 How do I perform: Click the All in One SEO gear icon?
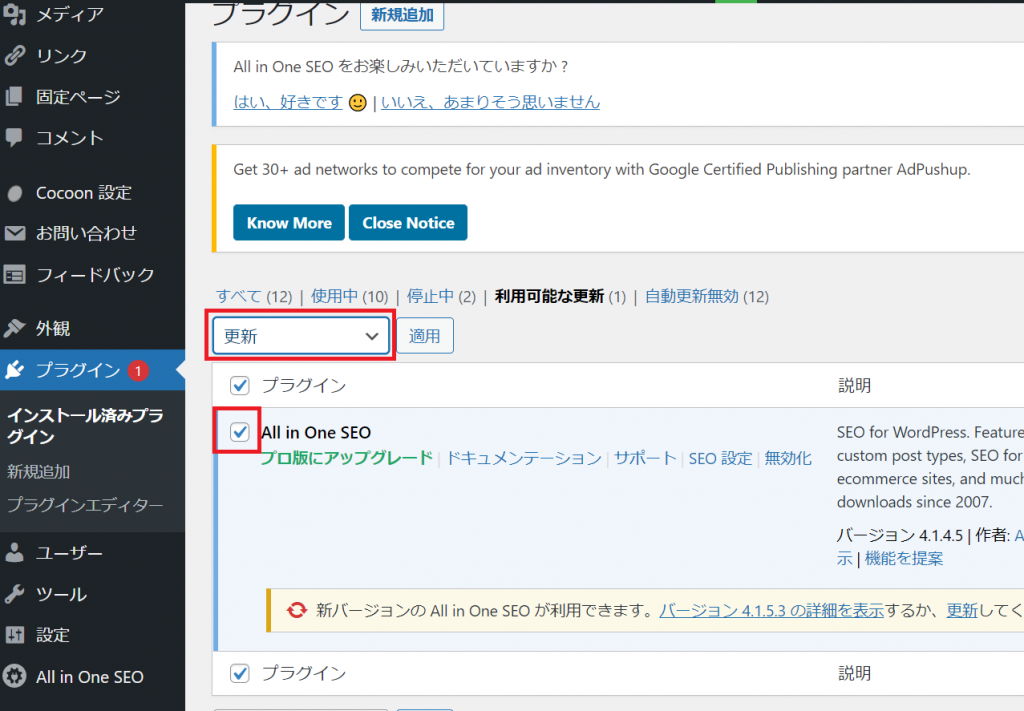point(14,676)
